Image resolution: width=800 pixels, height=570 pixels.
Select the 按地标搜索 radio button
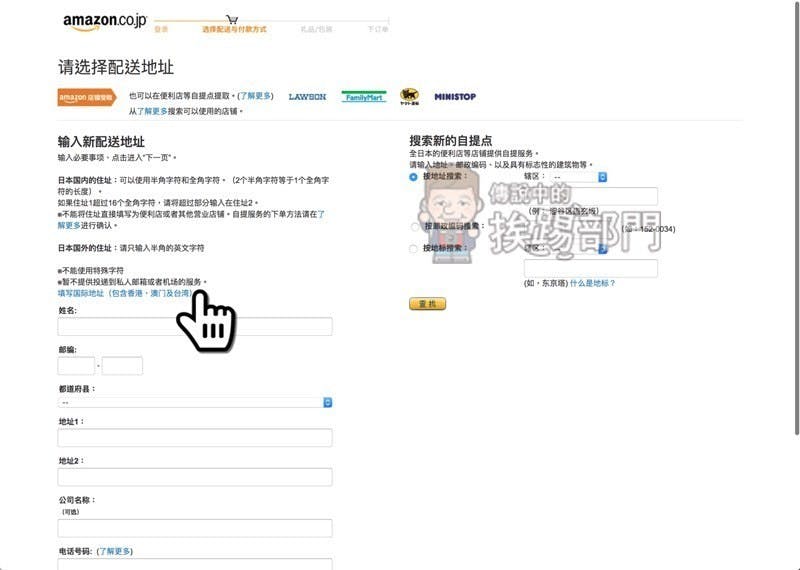pos(413,249)
